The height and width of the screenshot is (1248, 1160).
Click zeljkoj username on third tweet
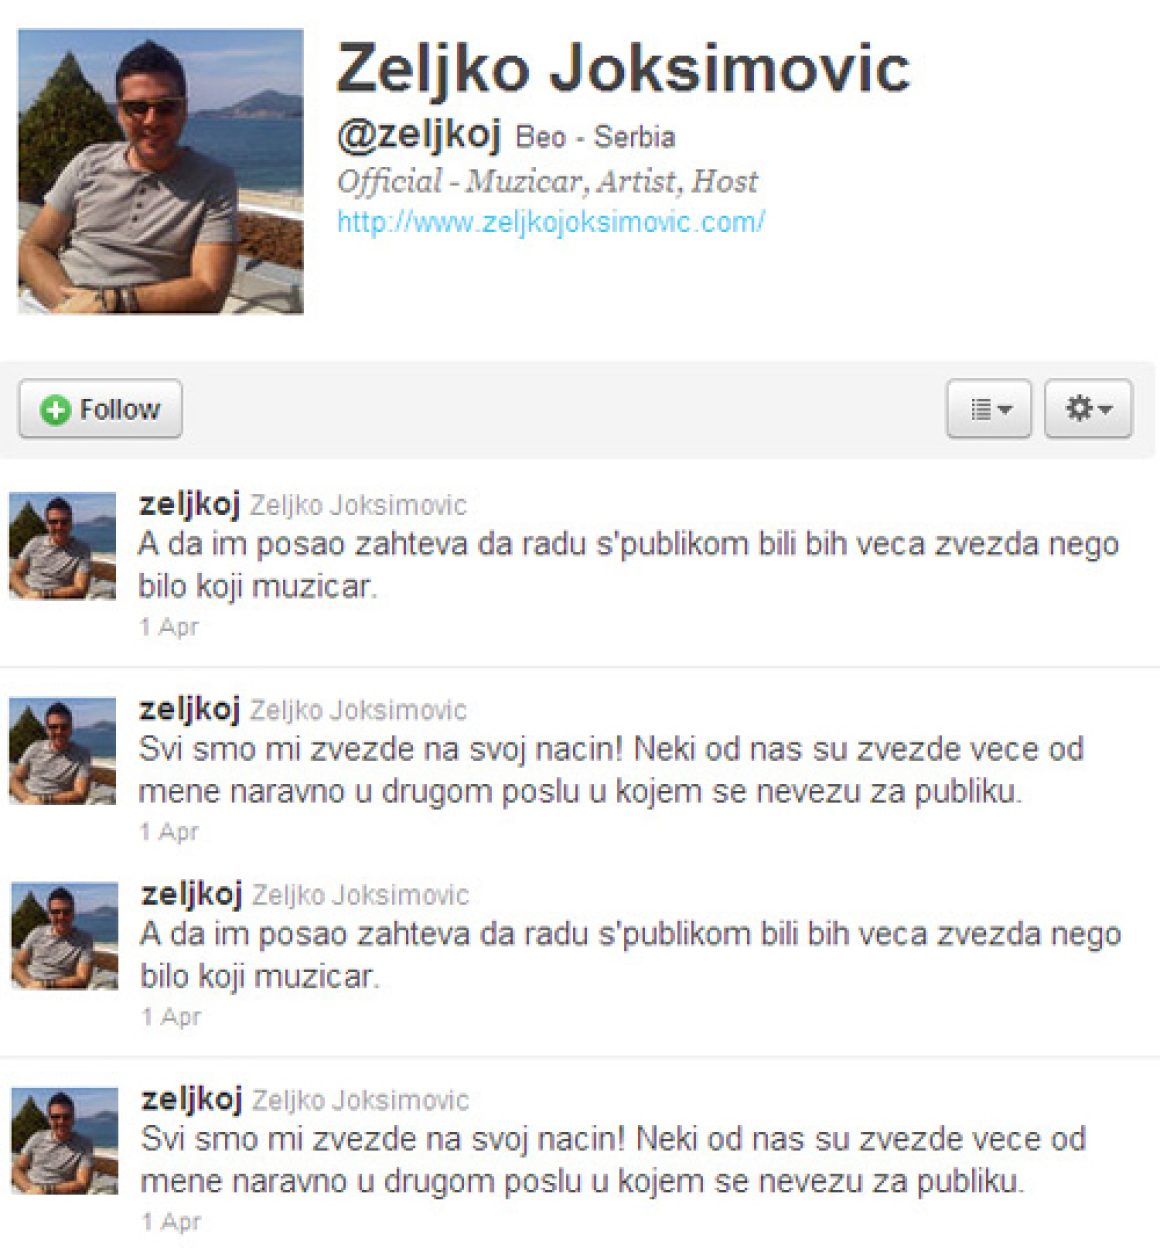click(192, 895)
